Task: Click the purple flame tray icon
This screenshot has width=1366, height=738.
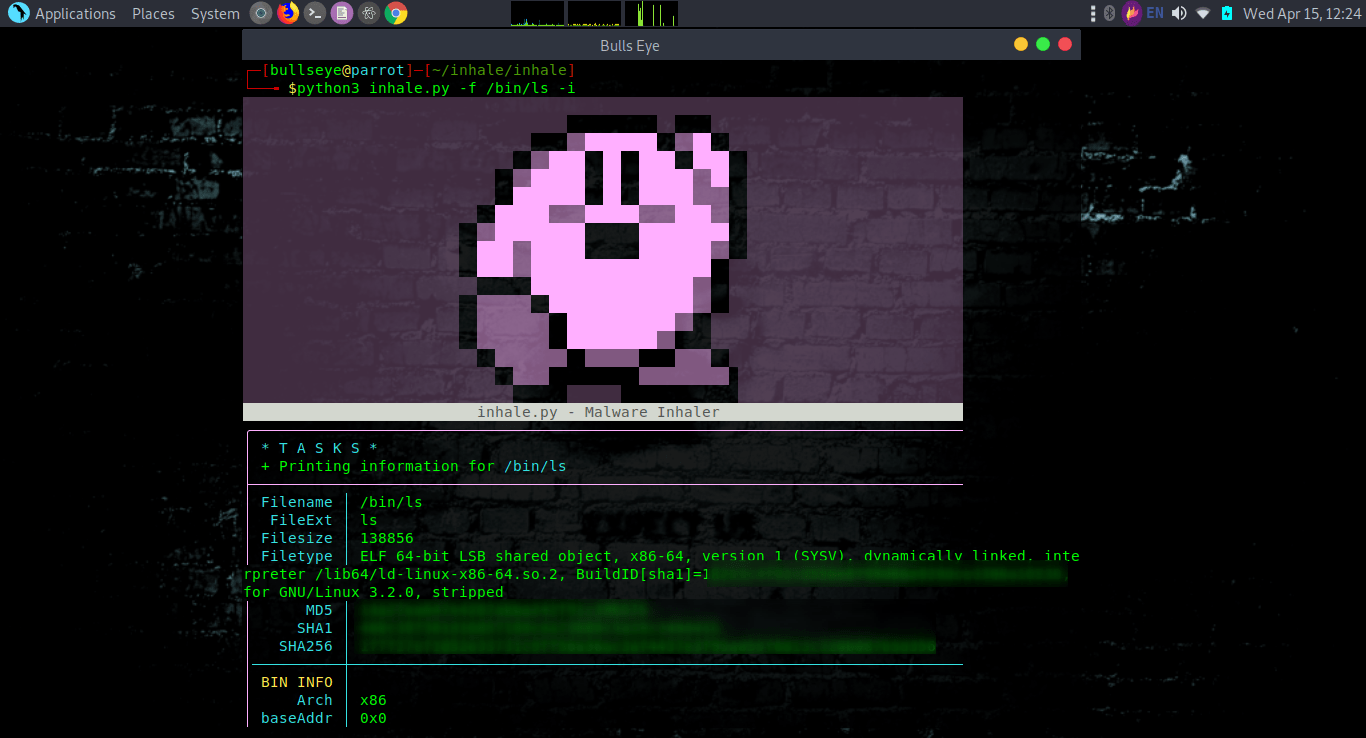Action: click(1131, 13)
